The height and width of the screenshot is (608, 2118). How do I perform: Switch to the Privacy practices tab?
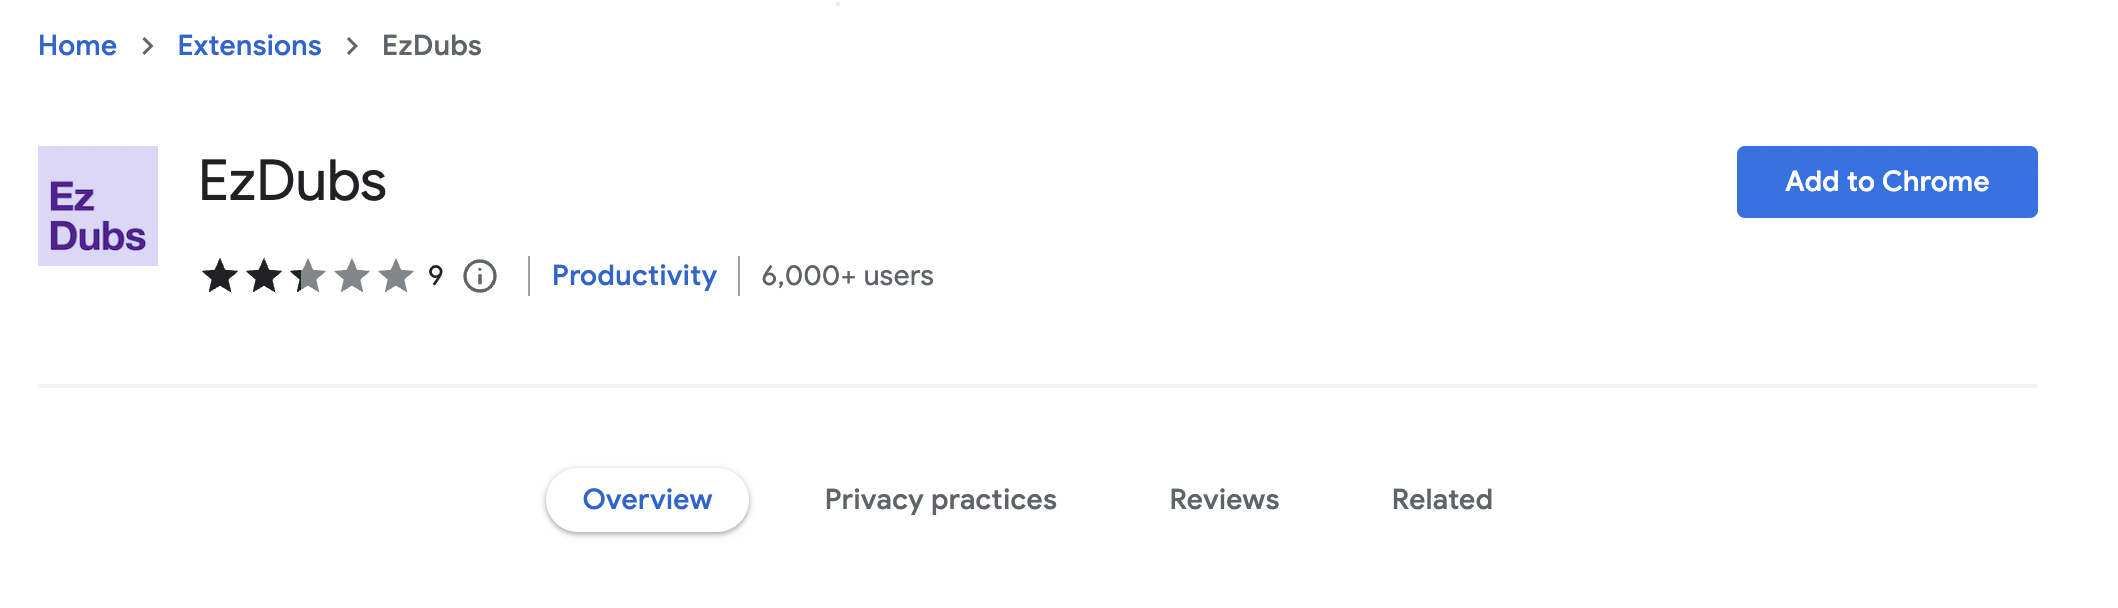[x=940, y=499]
